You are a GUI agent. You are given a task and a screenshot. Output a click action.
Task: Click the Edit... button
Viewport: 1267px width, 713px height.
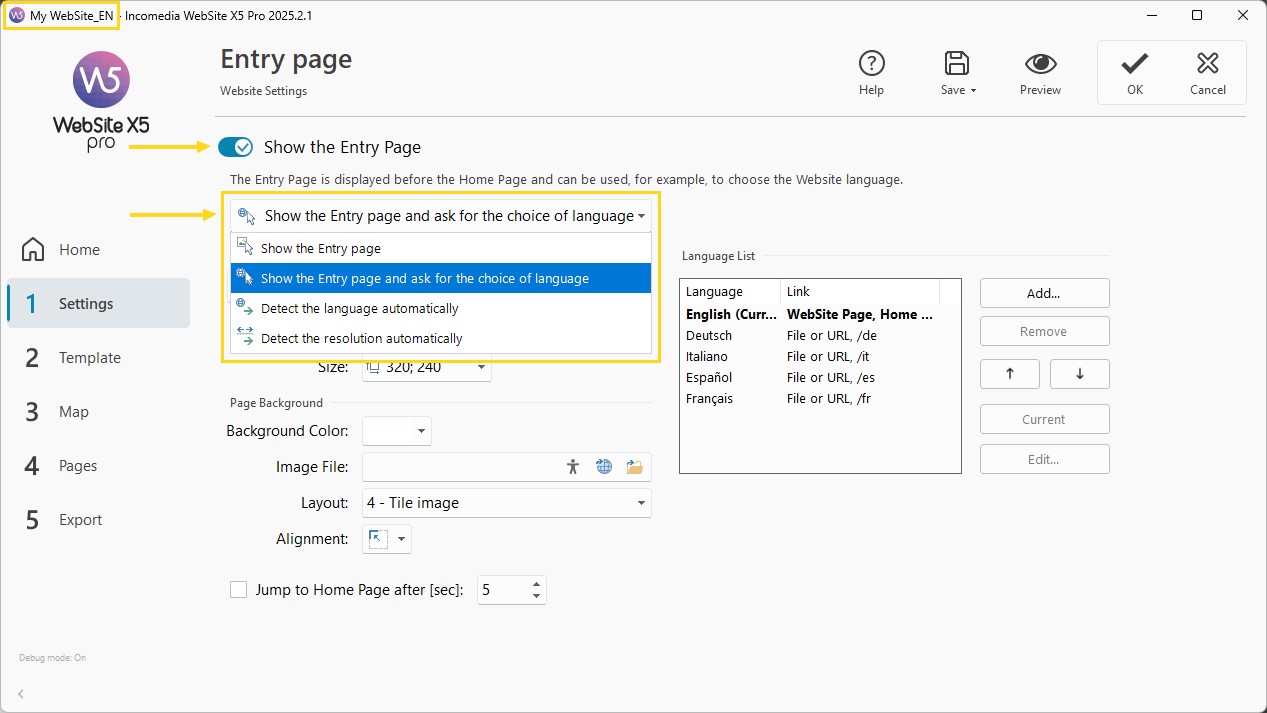click(x=1044, y=459)
